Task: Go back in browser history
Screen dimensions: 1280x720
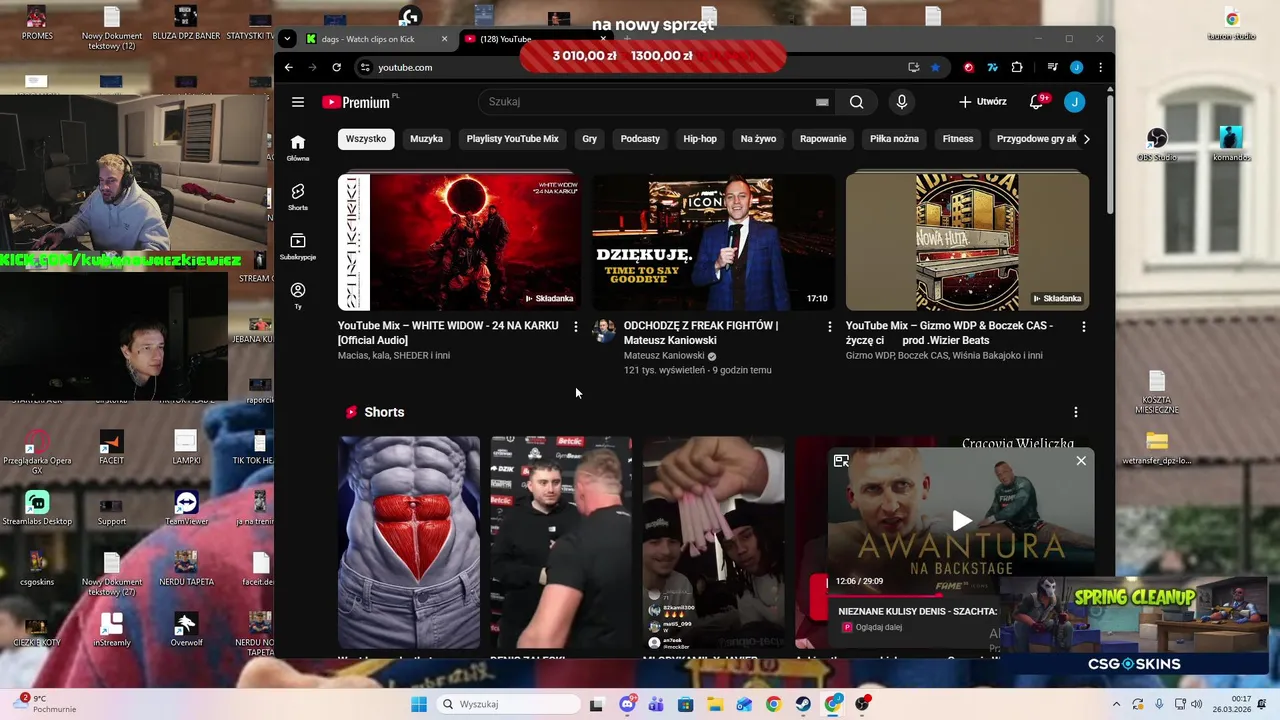Action: [289, 67]
